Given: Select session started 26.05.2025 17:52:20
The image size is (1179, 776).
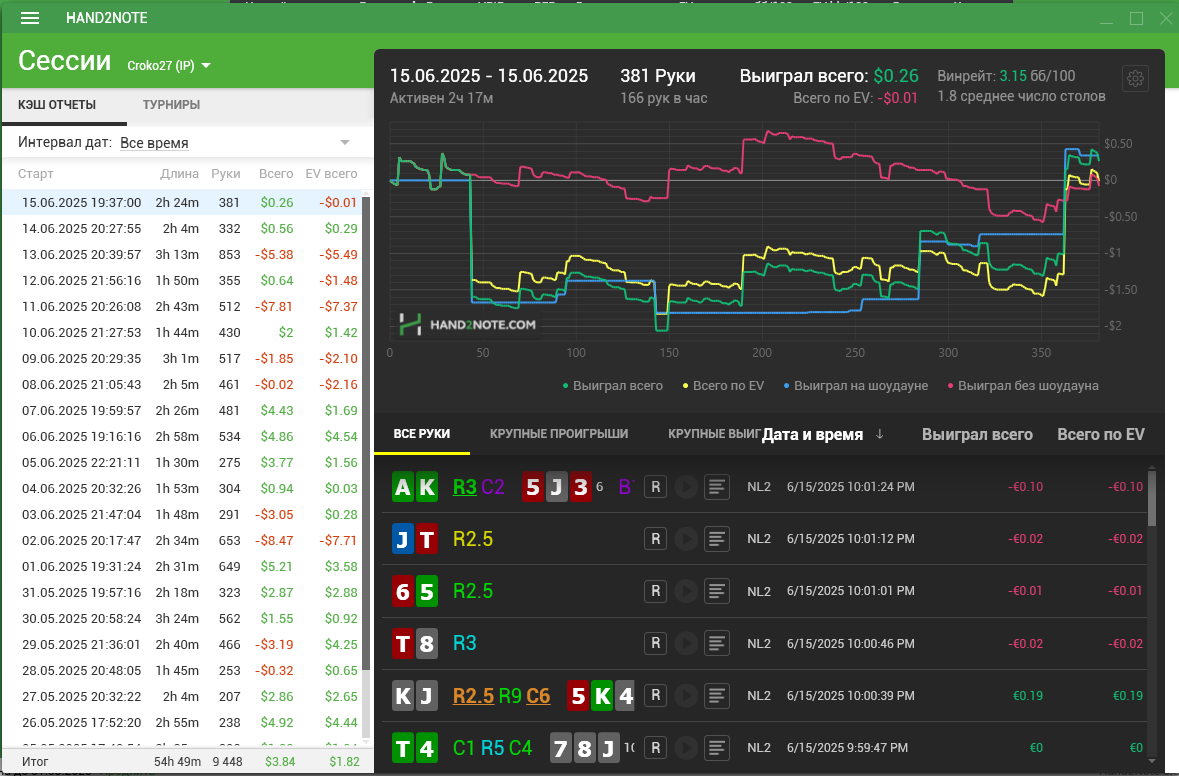Looking at the screenshot, I should 182,723.
